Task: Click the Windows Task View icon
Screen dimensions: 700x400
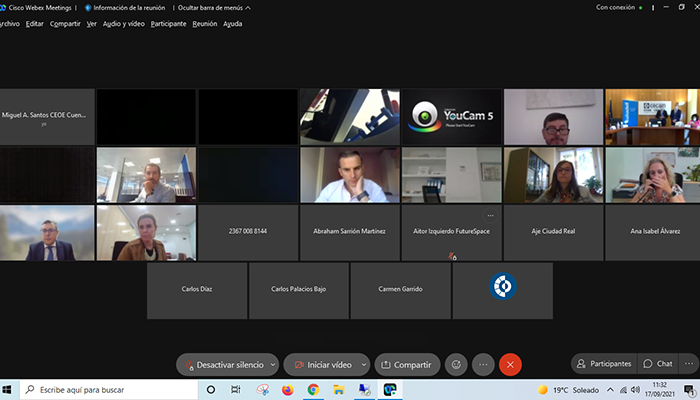Action: point(236,390)
